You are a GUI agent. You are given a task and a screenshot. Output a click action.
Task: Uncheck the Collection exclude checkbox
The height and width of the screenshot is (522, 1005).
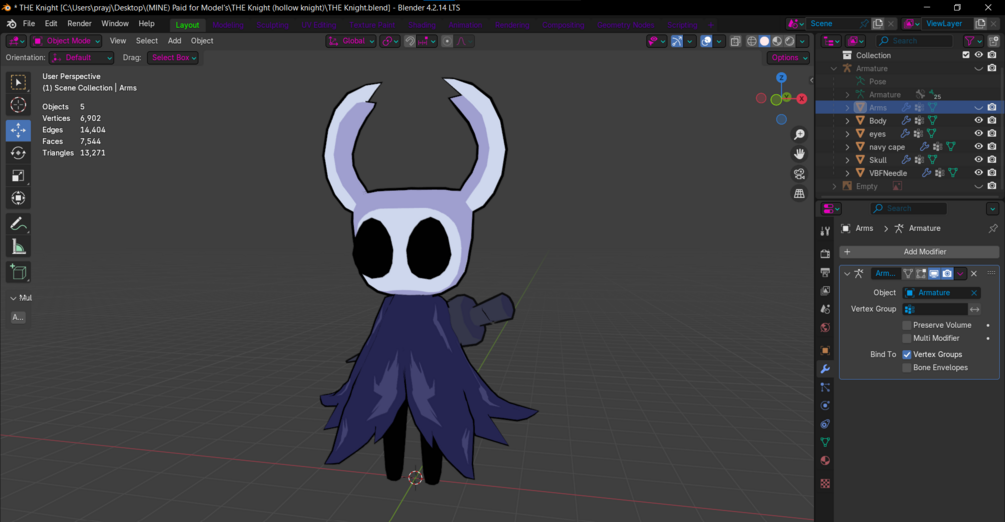pos(966,55)
